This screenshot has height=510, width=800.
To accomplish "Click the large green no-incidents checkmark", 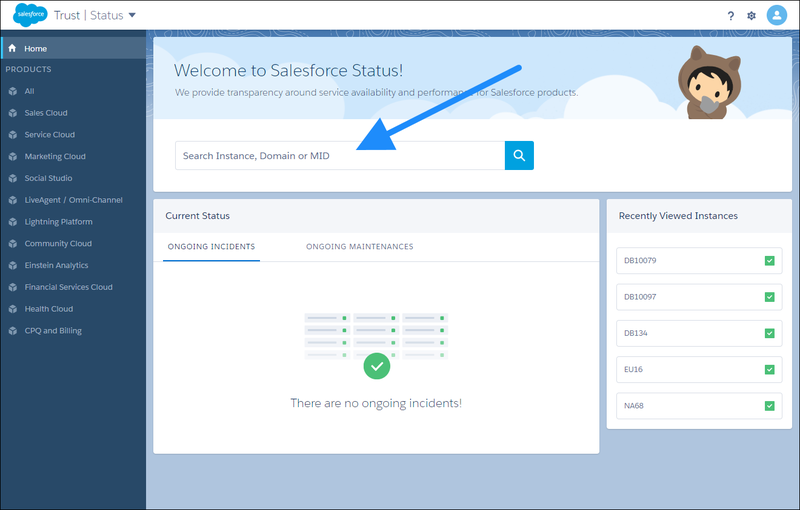I will pyautogui.click(x=377, y=366).
